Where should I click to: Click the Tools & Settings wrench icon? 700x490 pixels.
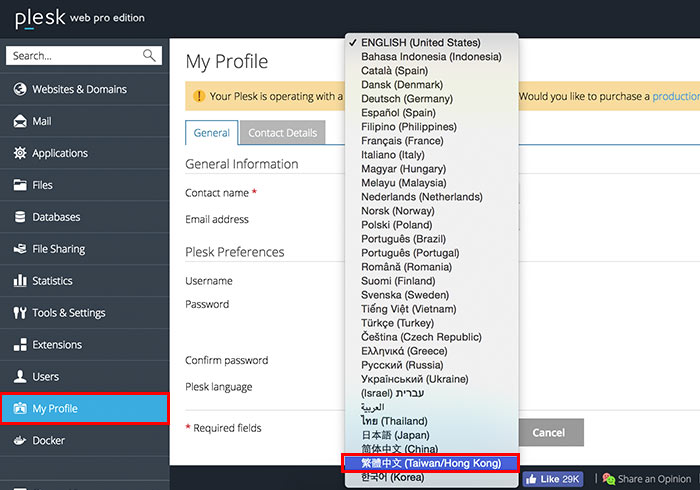pos(20,312)
